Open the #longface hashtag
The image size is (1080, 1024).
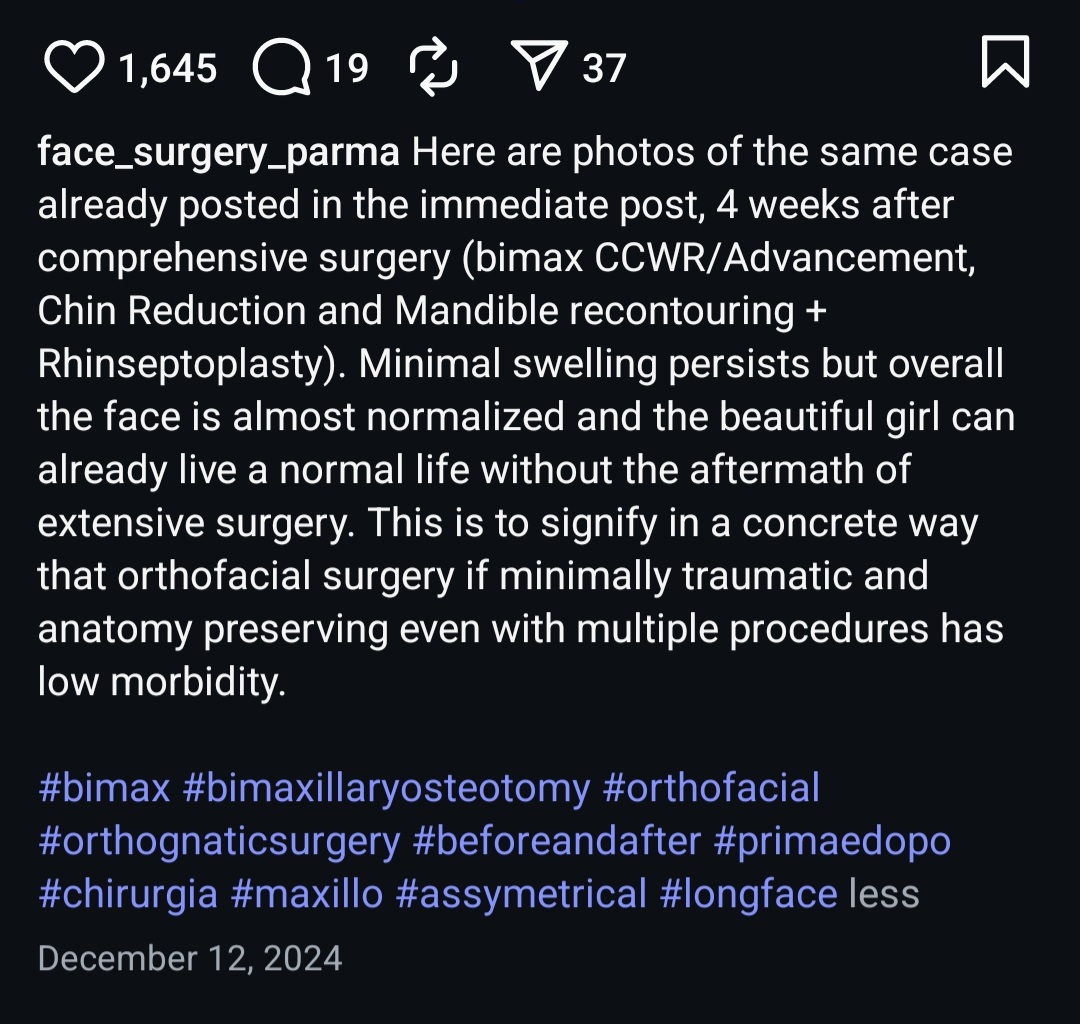click(748, 893)
